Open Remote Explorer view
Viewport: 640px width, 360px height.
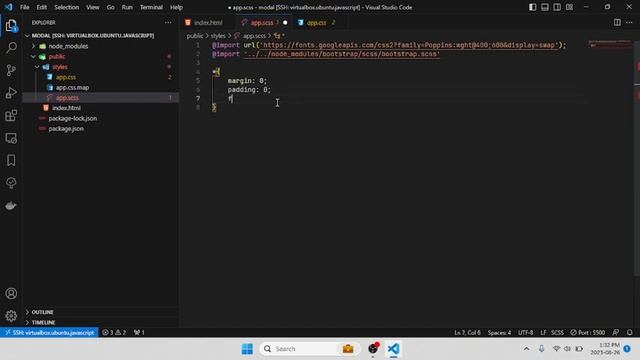coord(11,138)
